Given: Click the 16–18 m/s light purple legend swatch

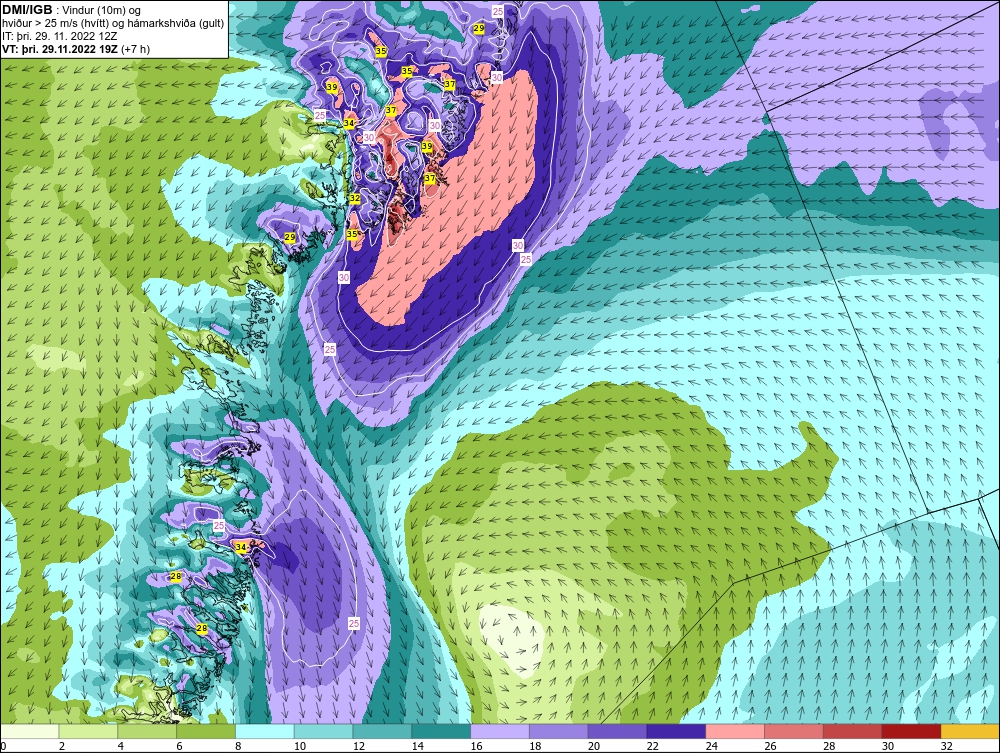Looking at the screenshot, I should click(x=500, y=731).
